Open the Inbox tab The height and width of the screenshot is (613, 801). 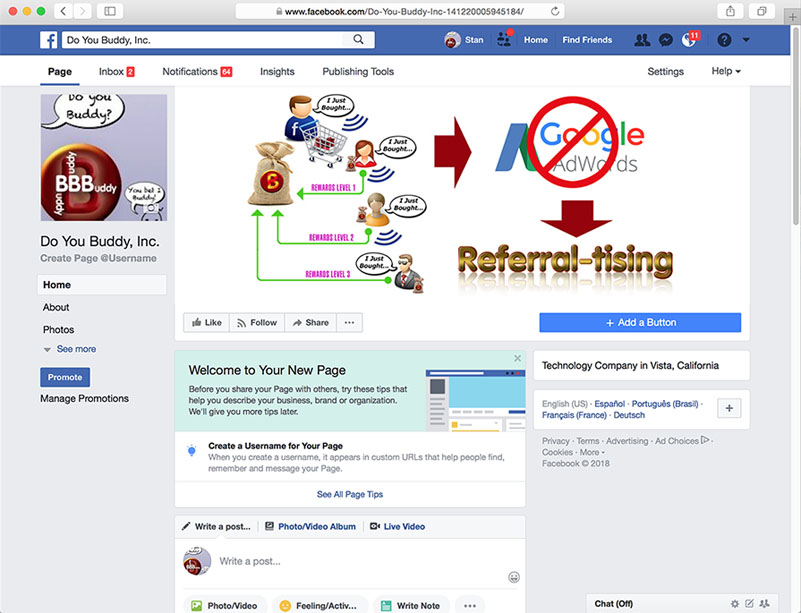click(x=116, y=72)
